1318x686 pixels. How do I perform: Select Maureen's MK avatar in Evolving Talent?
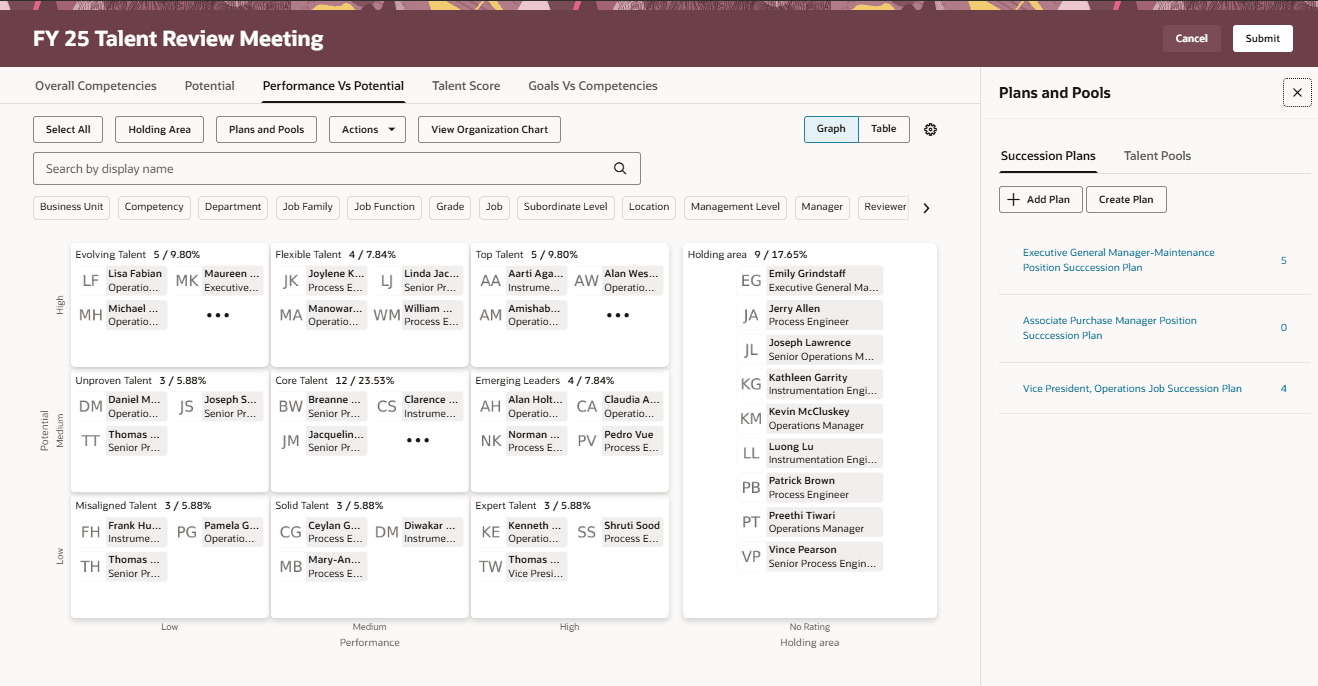coord(187,281)
